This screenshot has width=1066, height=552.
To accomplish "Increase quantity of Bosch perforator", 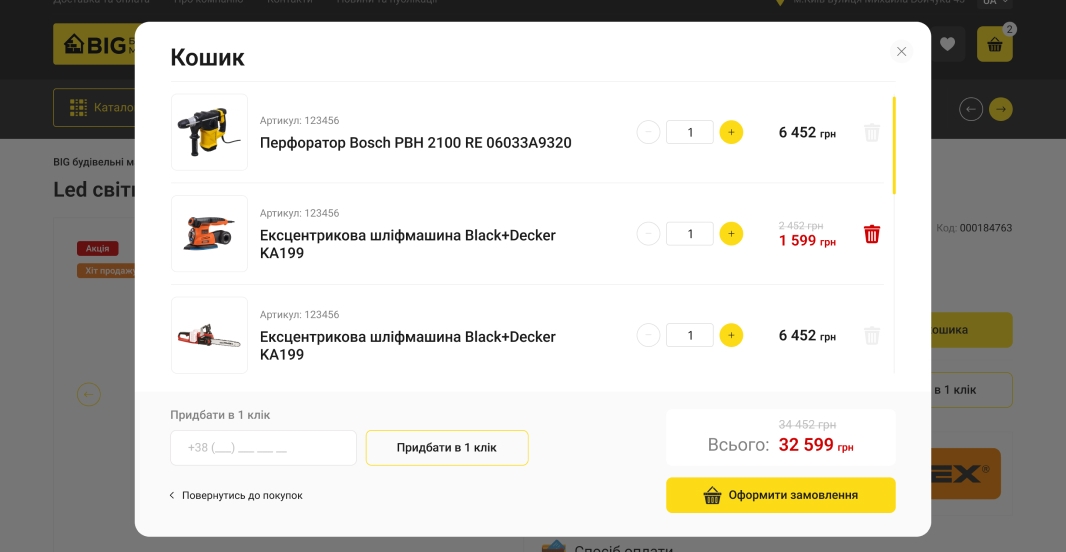I will click(731, 132).
